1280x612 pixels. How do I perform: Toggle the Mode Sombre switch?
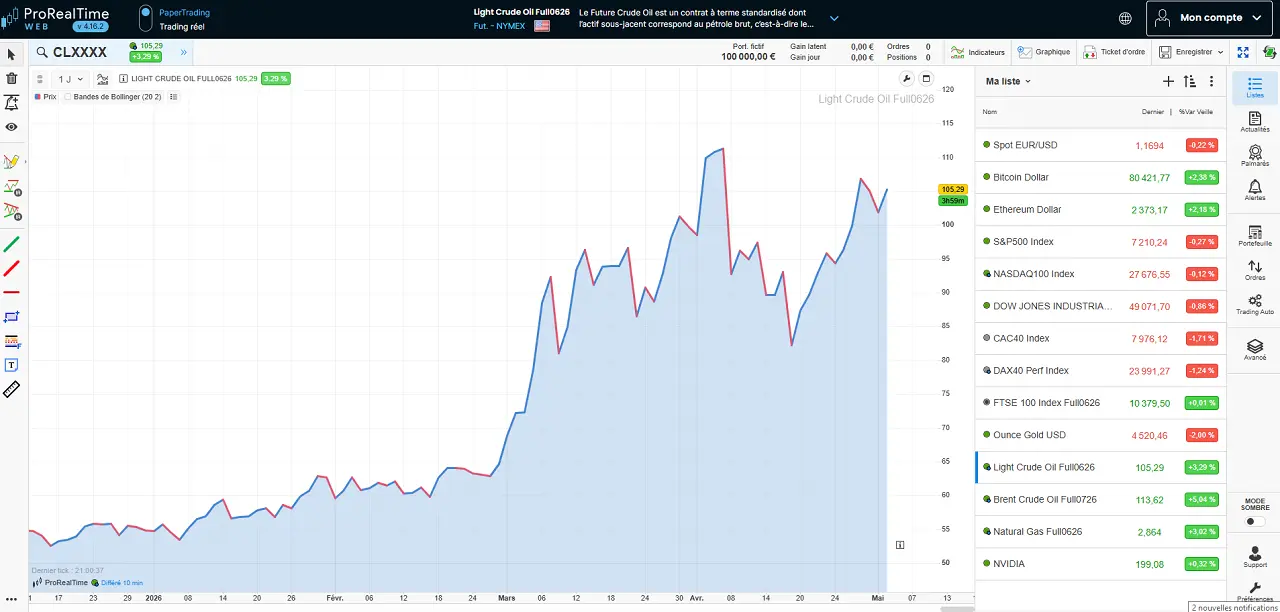(x=1254, y=521)
